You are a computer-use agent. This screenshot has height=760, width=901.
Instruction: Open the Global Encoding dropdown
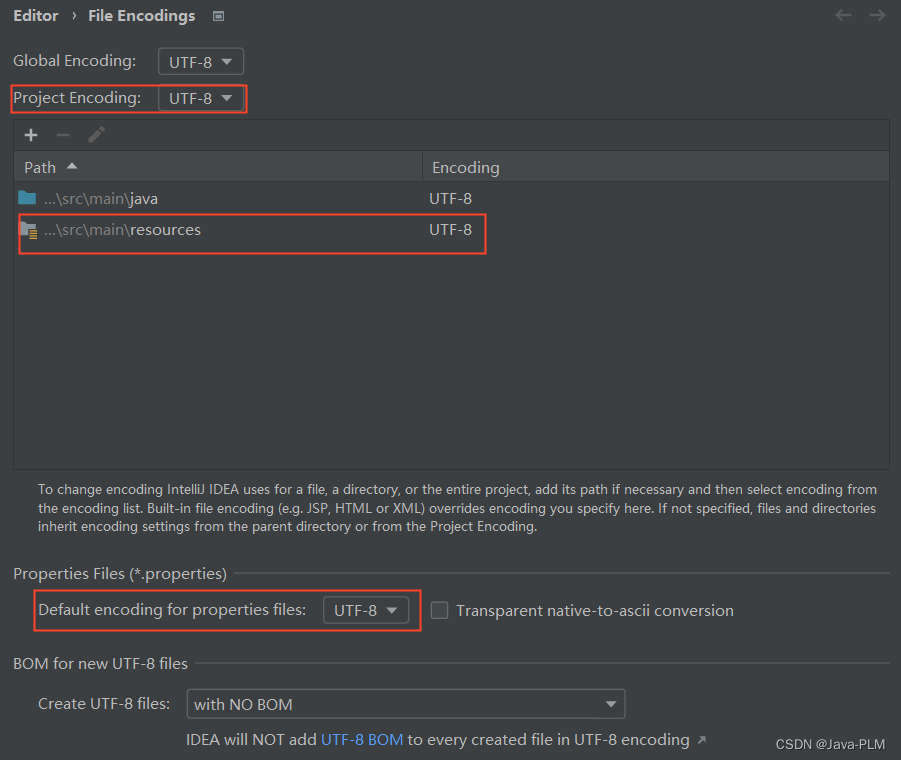coord(200,61)
